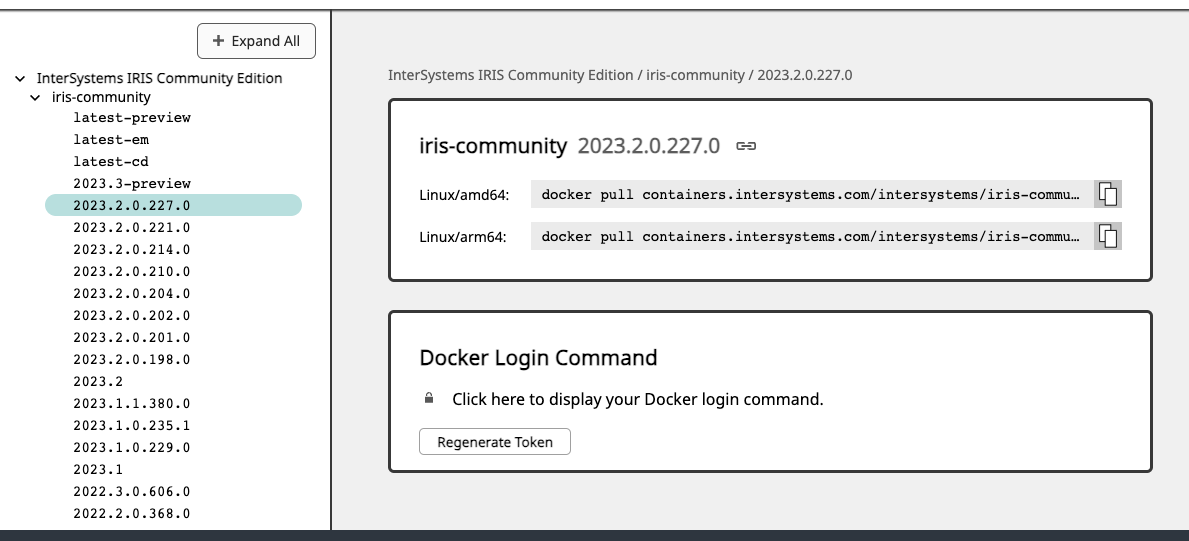Collapse InterSystems IRIS Community Edition tree node
1189x541 pixels.
pos(20,78)
